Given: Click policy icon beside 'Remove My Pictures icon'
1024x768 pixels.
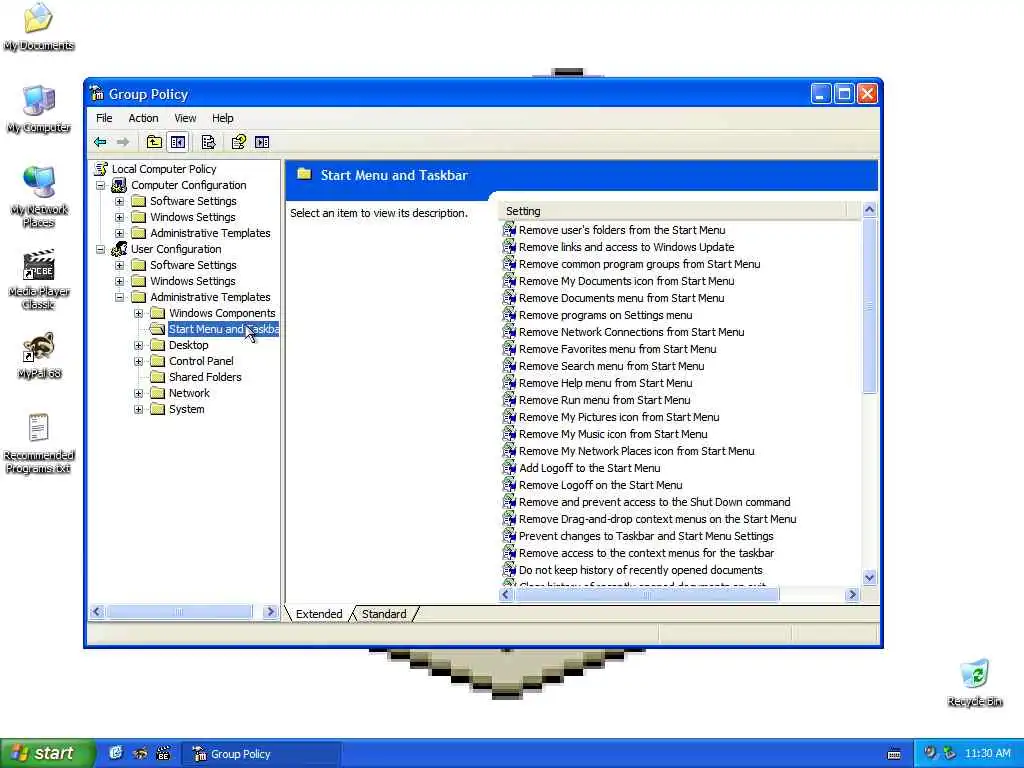Looking at the screenshot, I should (509, 417).
